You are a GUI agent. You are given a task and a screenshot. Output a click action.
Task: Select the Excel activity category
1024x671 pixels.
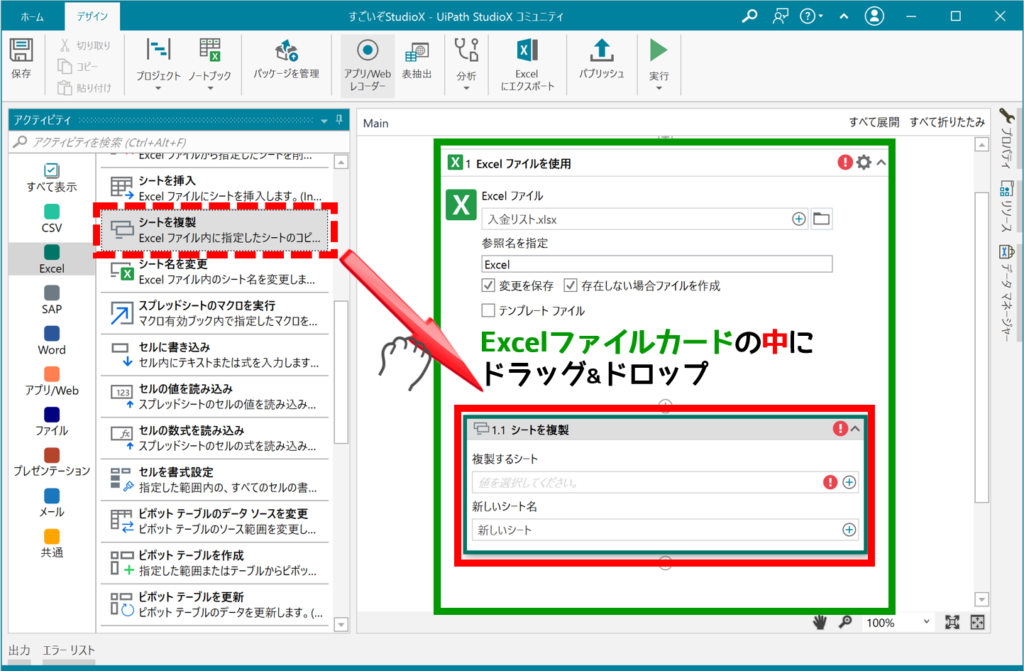point(52,259)
